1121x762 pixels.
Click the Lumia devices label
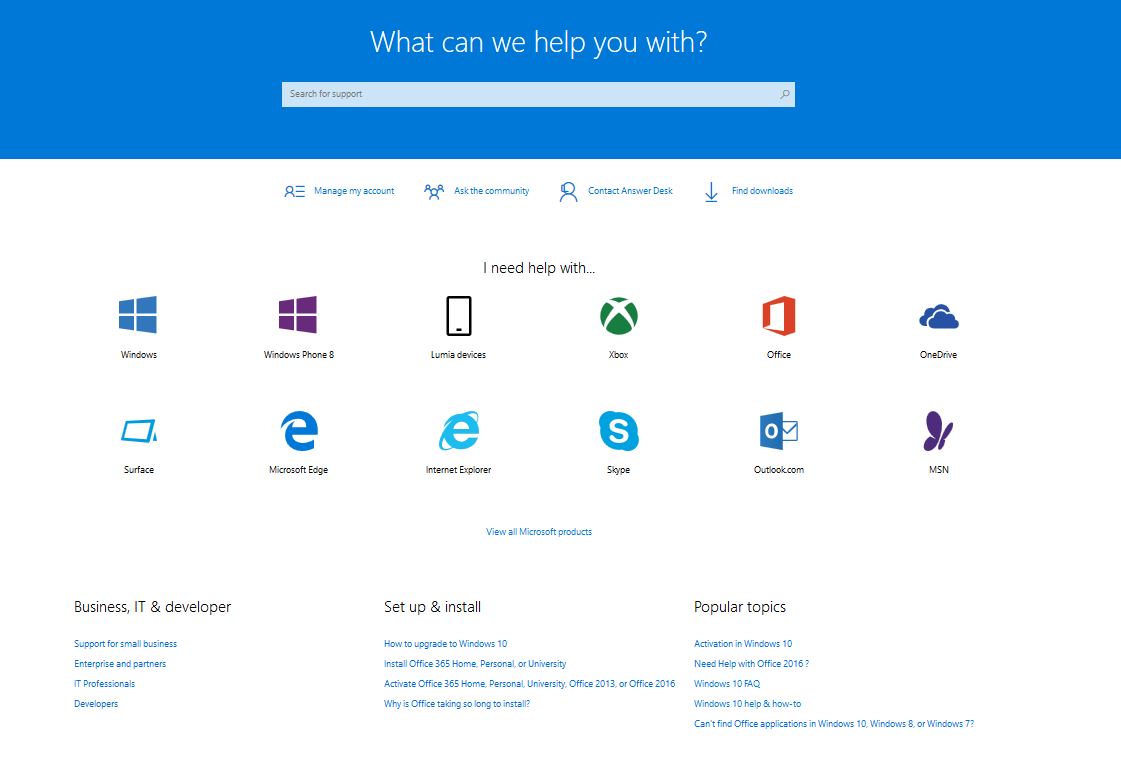[x=458, y=355]
